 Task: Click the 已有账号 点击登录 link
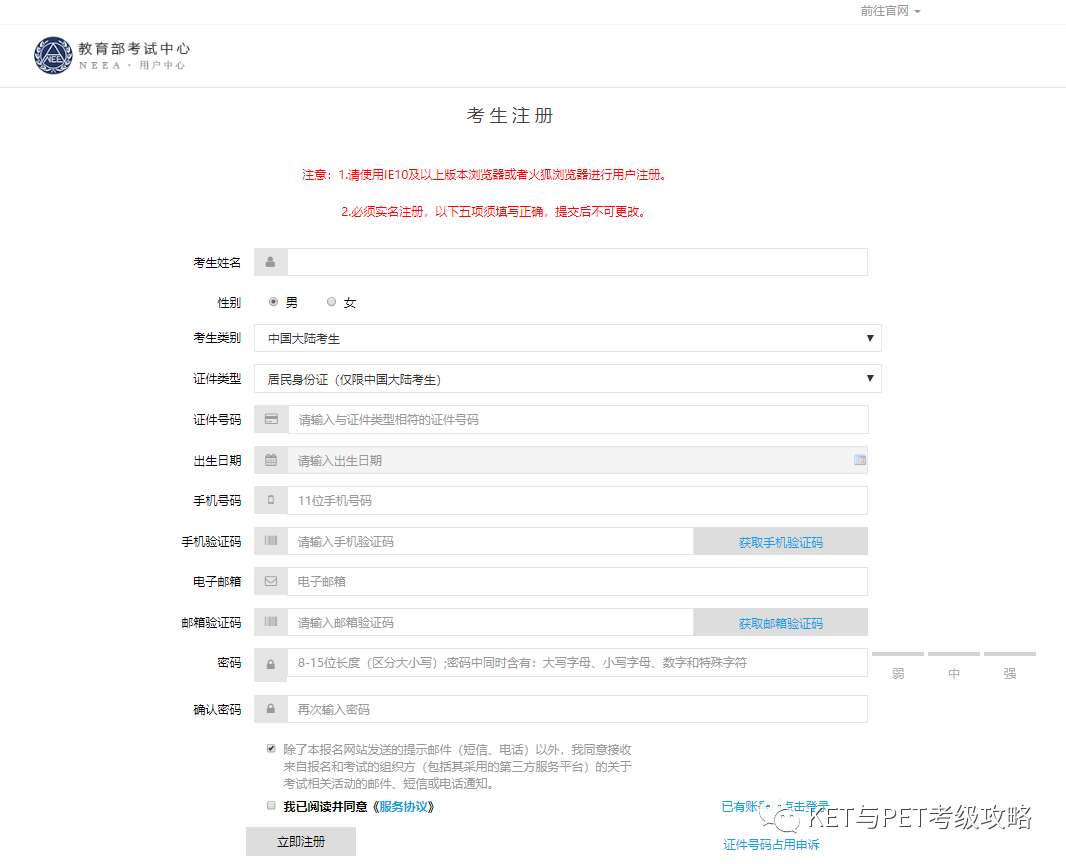coord(775,807)
